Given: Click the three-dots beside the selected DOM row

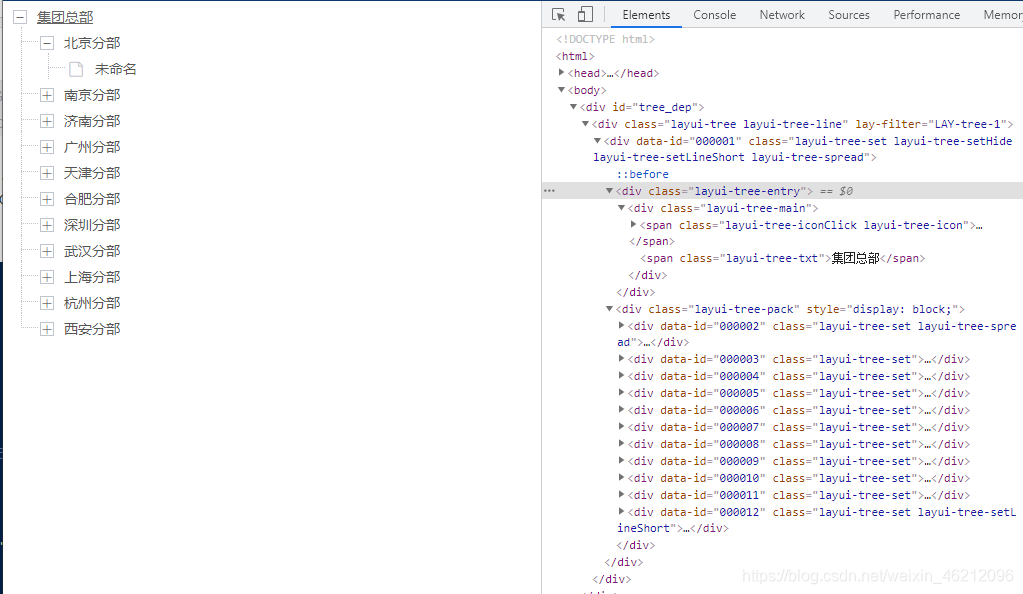Looking at the screenshot, I should pyautogui.click(x=549, y=191).
